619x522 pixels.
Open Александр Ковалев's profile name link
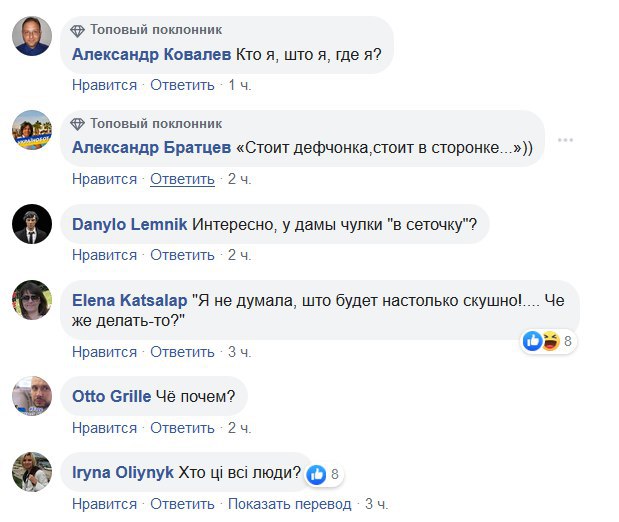[152, 53]
